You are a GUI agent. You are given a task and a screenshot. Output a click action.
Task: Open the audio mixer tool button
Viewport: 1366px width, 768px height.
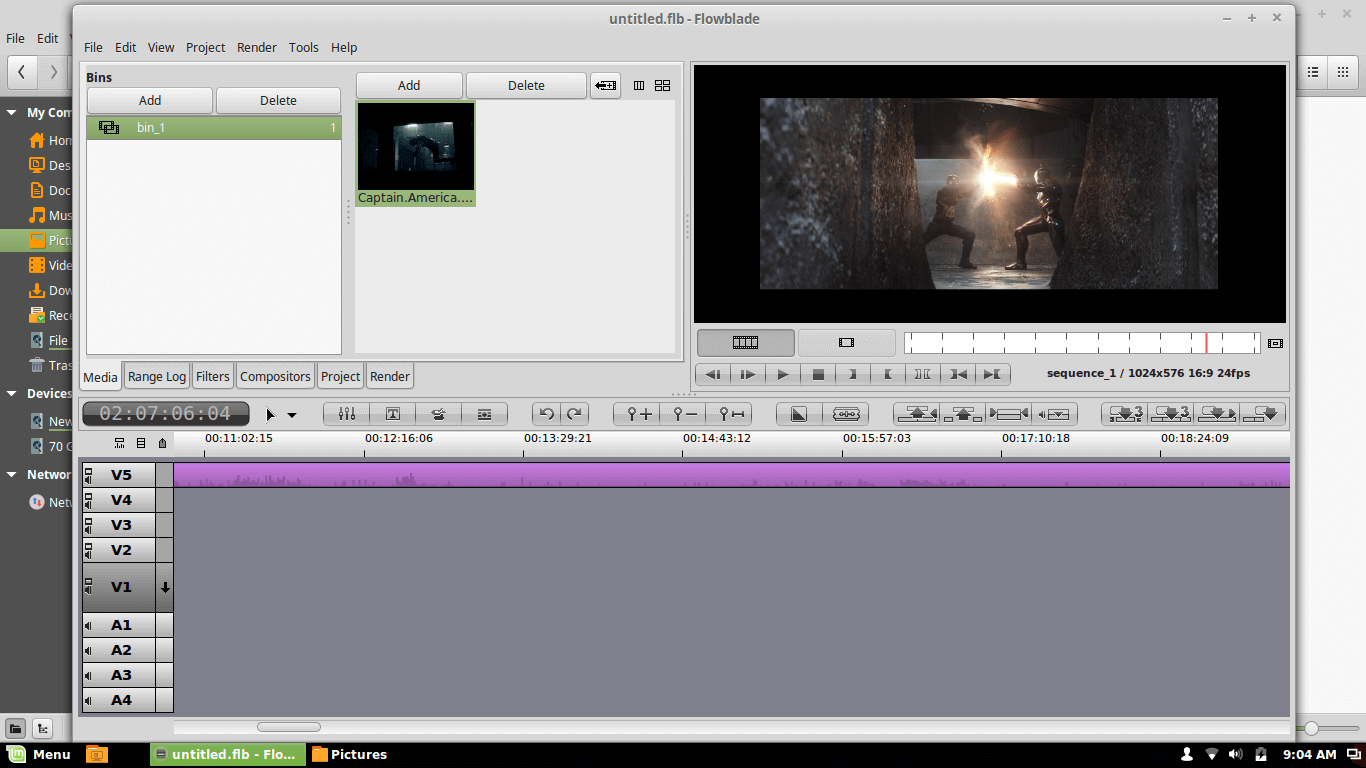click(x=347, y=414)
